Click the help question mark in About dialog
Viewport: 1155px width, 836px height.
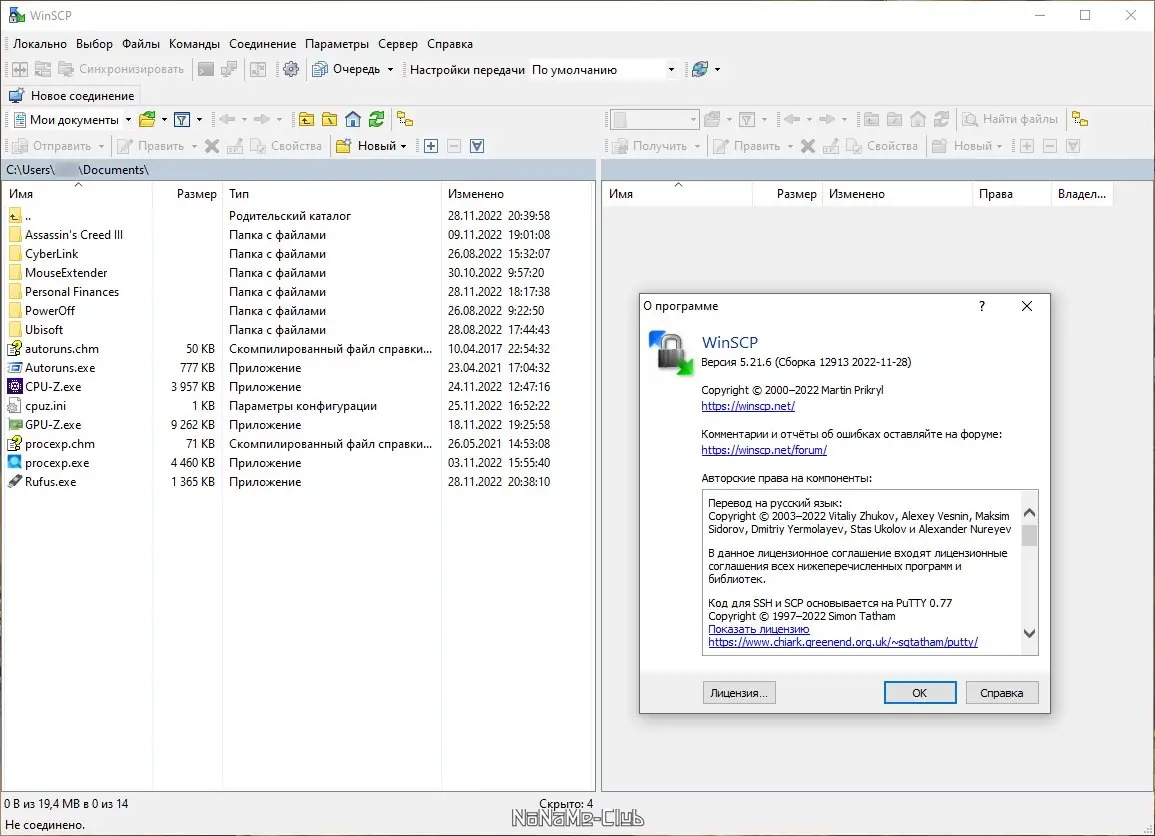[981, 307]
